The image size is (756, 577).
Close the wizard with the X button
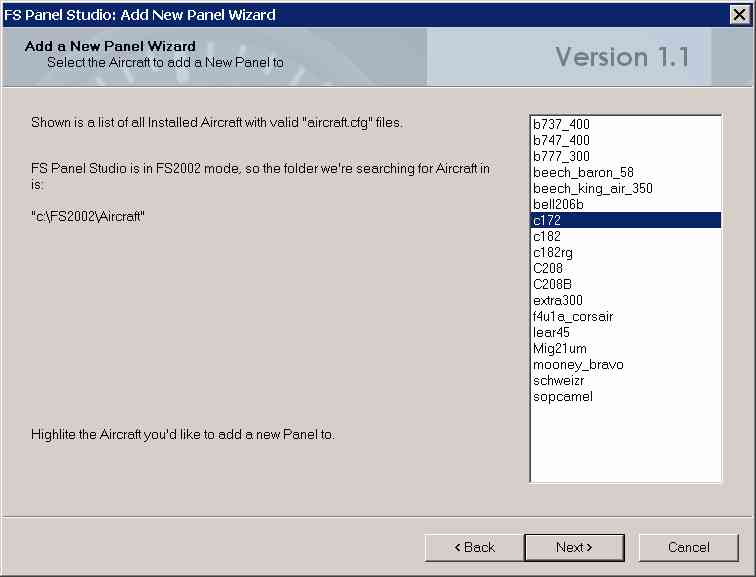[x=740, y=14]
